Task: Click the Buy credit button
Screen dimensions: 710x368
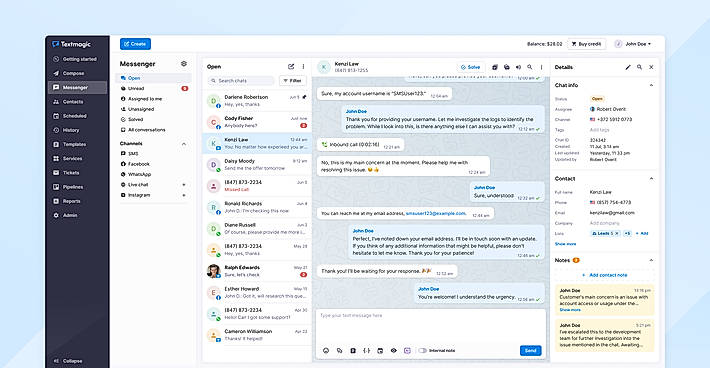Action: (x=586, y=44)
